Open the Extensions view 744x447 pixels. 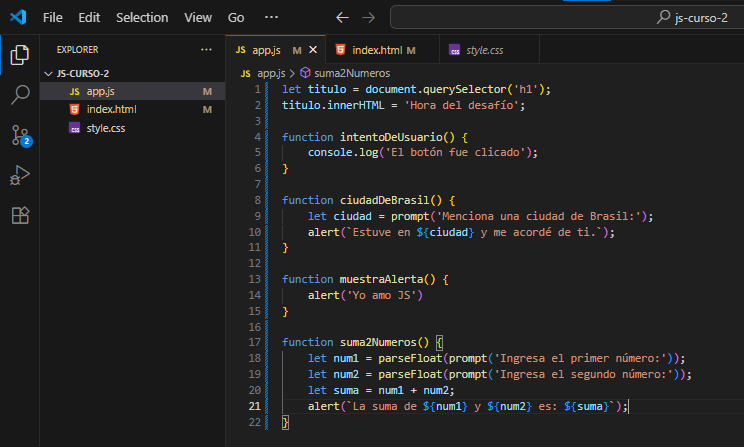20,215
